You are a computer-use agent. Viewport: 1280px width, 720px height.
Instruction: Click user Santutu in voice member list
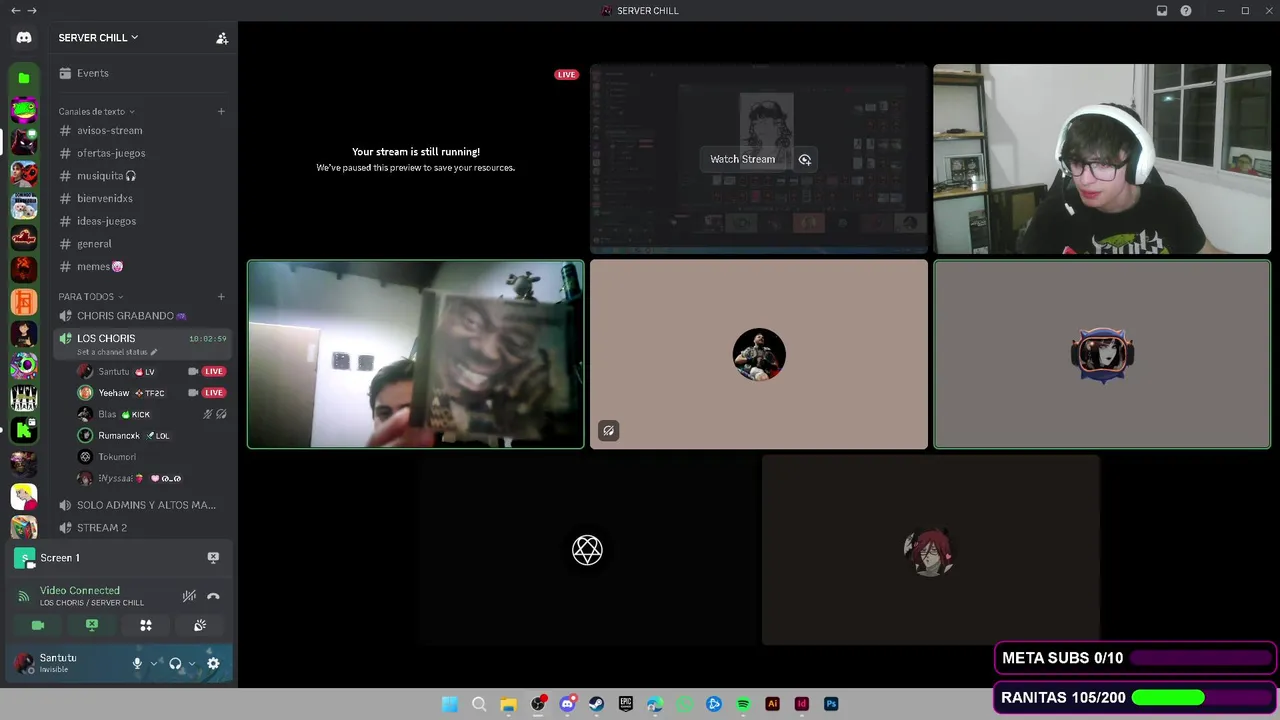(x=152, y=372)
